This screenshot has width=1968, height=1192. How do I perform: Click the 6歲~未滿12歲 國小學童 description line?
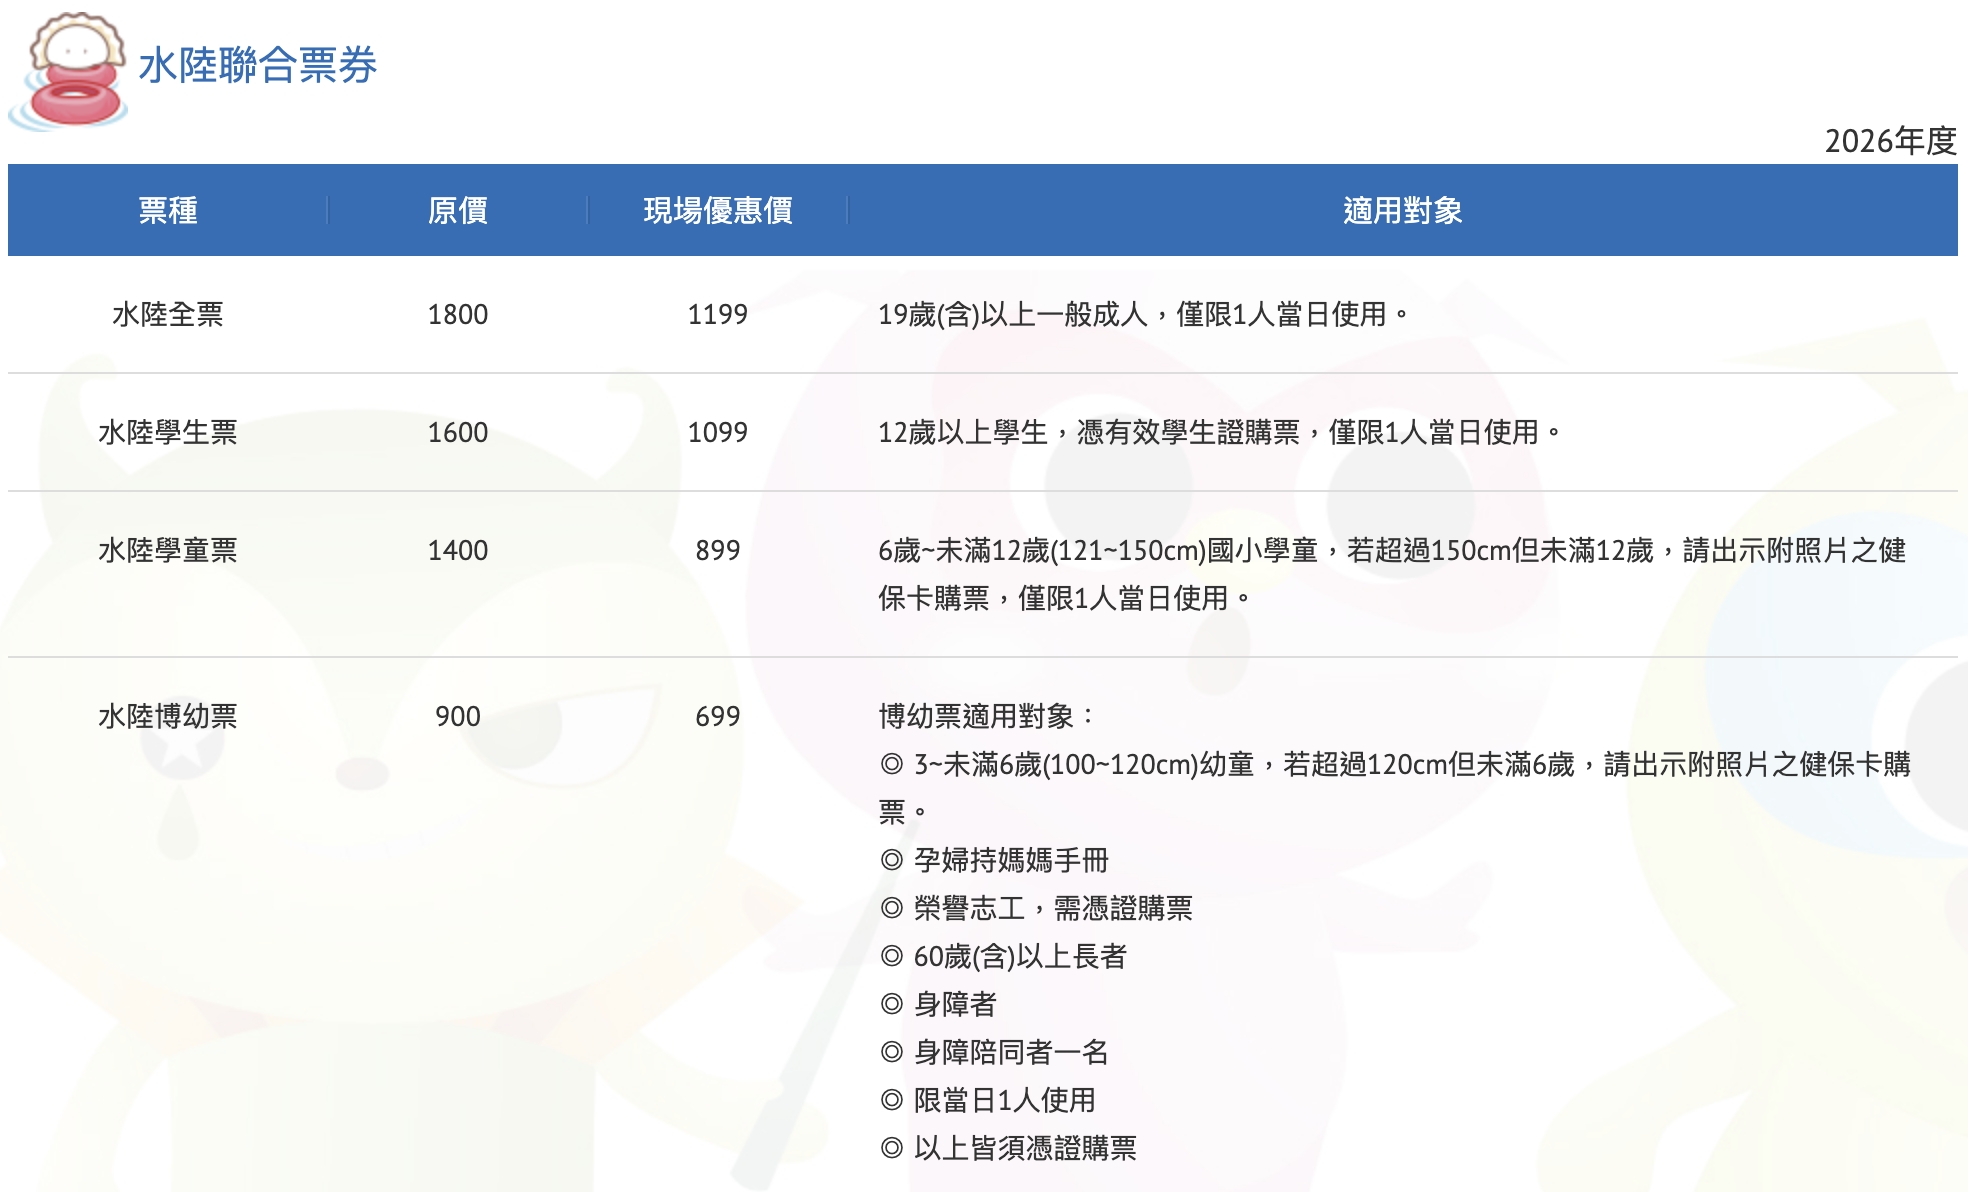1392,551
